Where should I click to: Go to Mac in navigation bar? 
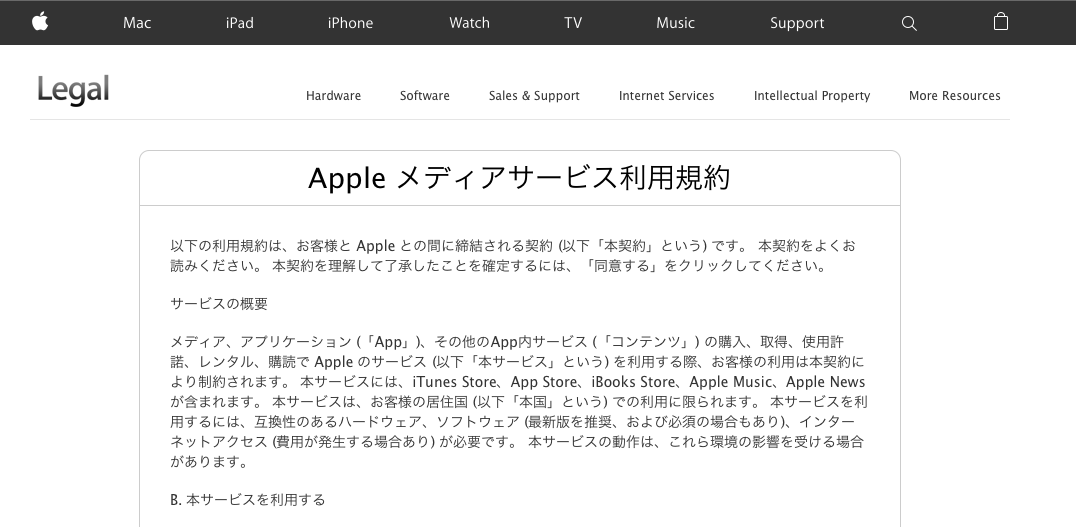tap(137, 23)
